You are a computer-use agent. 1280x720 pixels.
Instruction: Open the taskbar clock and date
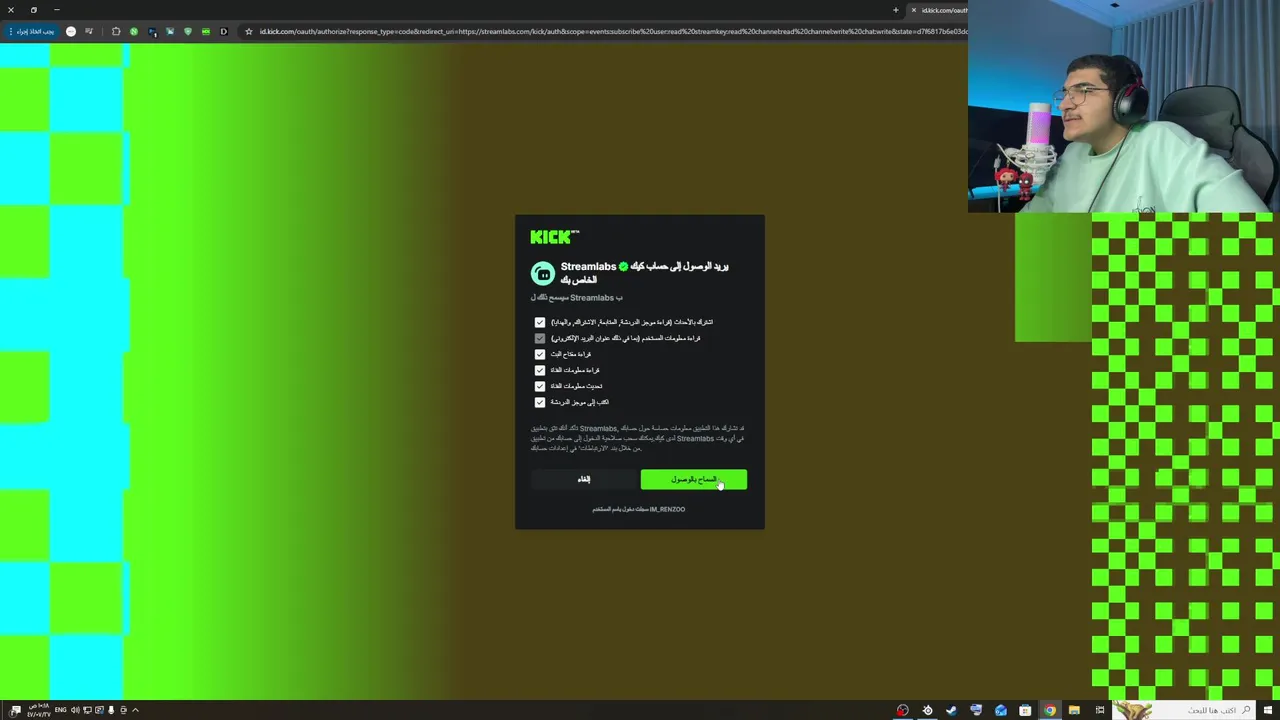point(39,710)
